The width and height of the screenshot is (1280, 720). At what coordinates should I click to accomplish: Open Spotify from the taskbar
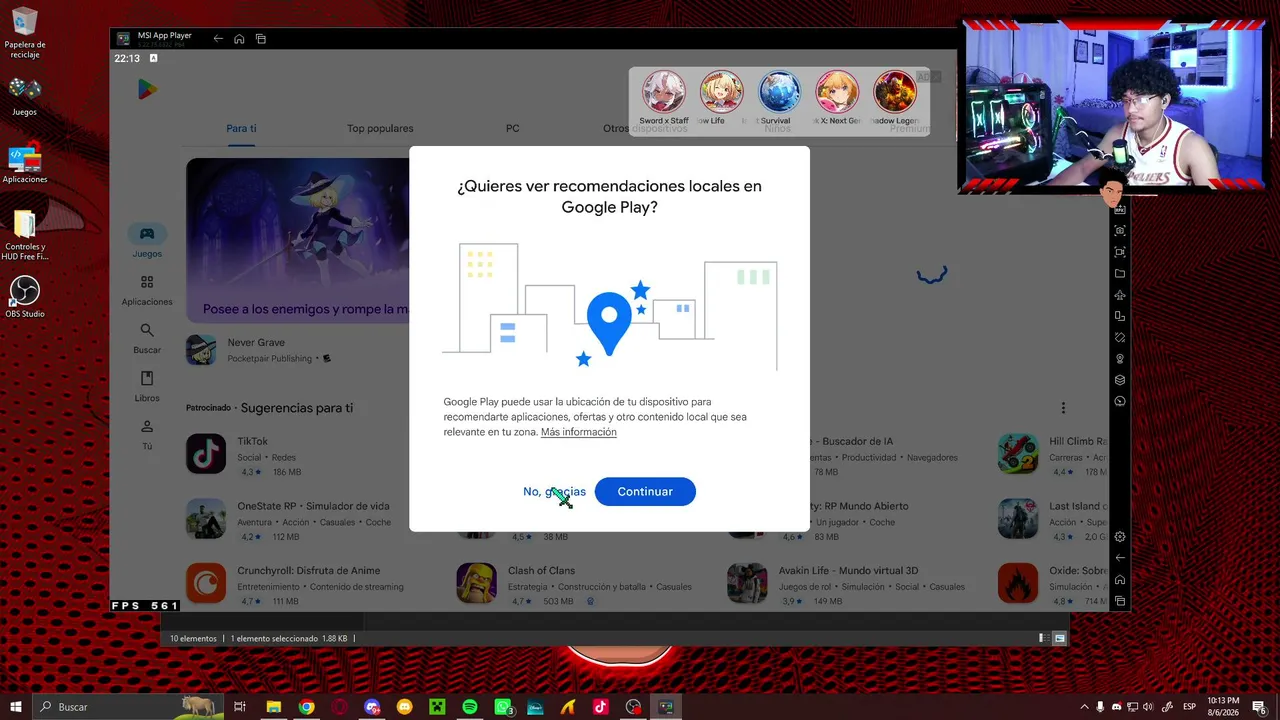(470, 707)
